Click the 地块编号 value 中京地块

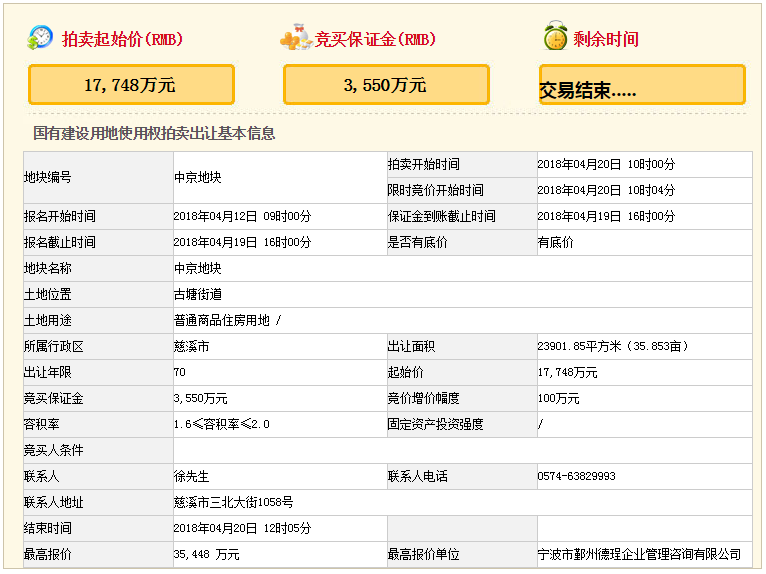(x=197, y=177)
